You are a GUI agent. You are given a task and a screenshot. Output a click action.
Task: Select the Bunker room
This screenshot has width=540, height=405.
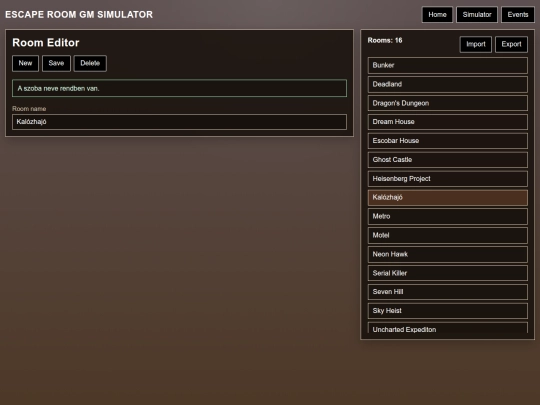[x=448, y=65]
